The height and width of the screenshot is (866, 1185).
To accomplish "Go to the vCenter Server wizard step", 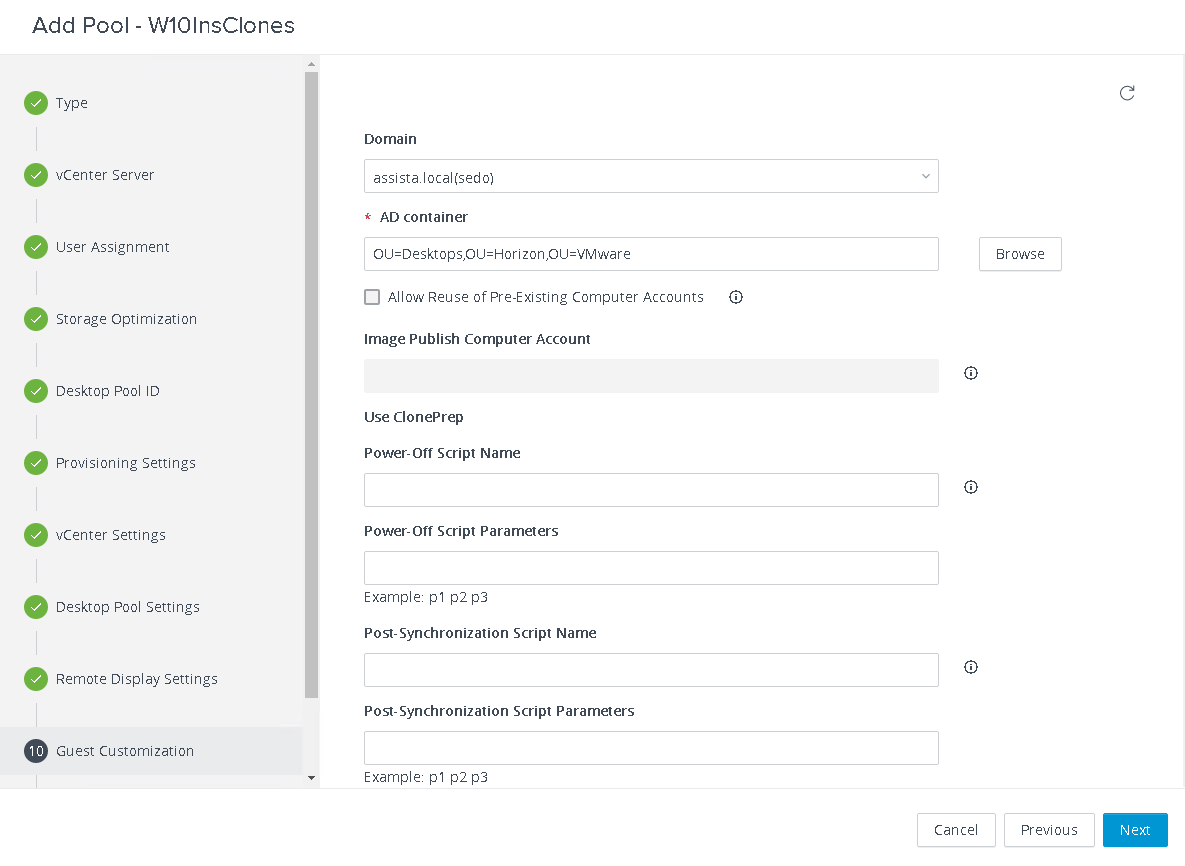I will pyautogui.click(x=105, y=175).
